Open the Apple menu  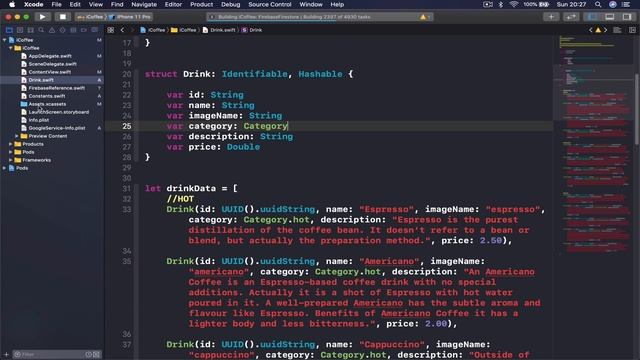(12, 4)
